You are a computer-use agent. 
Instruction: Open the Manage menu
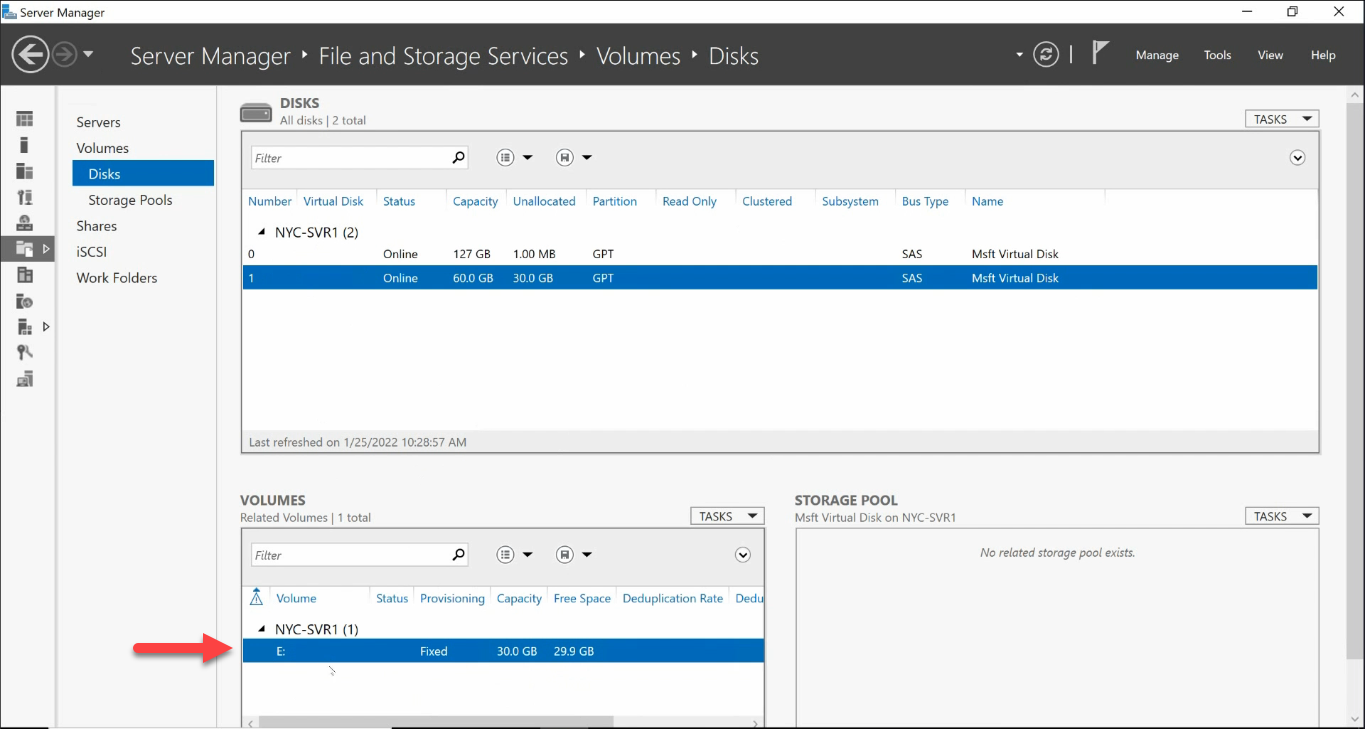(1157, 55)
